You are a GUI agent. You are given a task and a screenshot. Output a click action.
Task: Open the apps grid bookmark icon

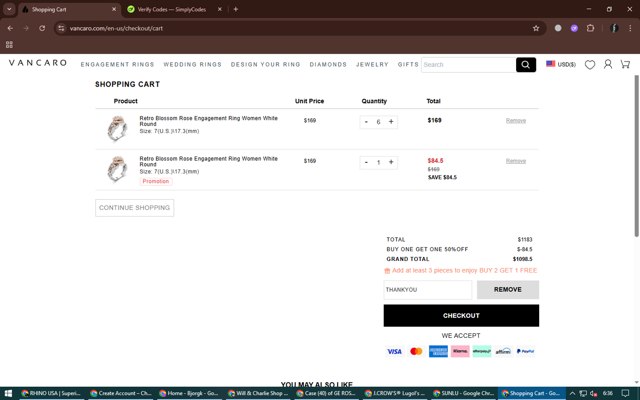(x=9, y=44)
